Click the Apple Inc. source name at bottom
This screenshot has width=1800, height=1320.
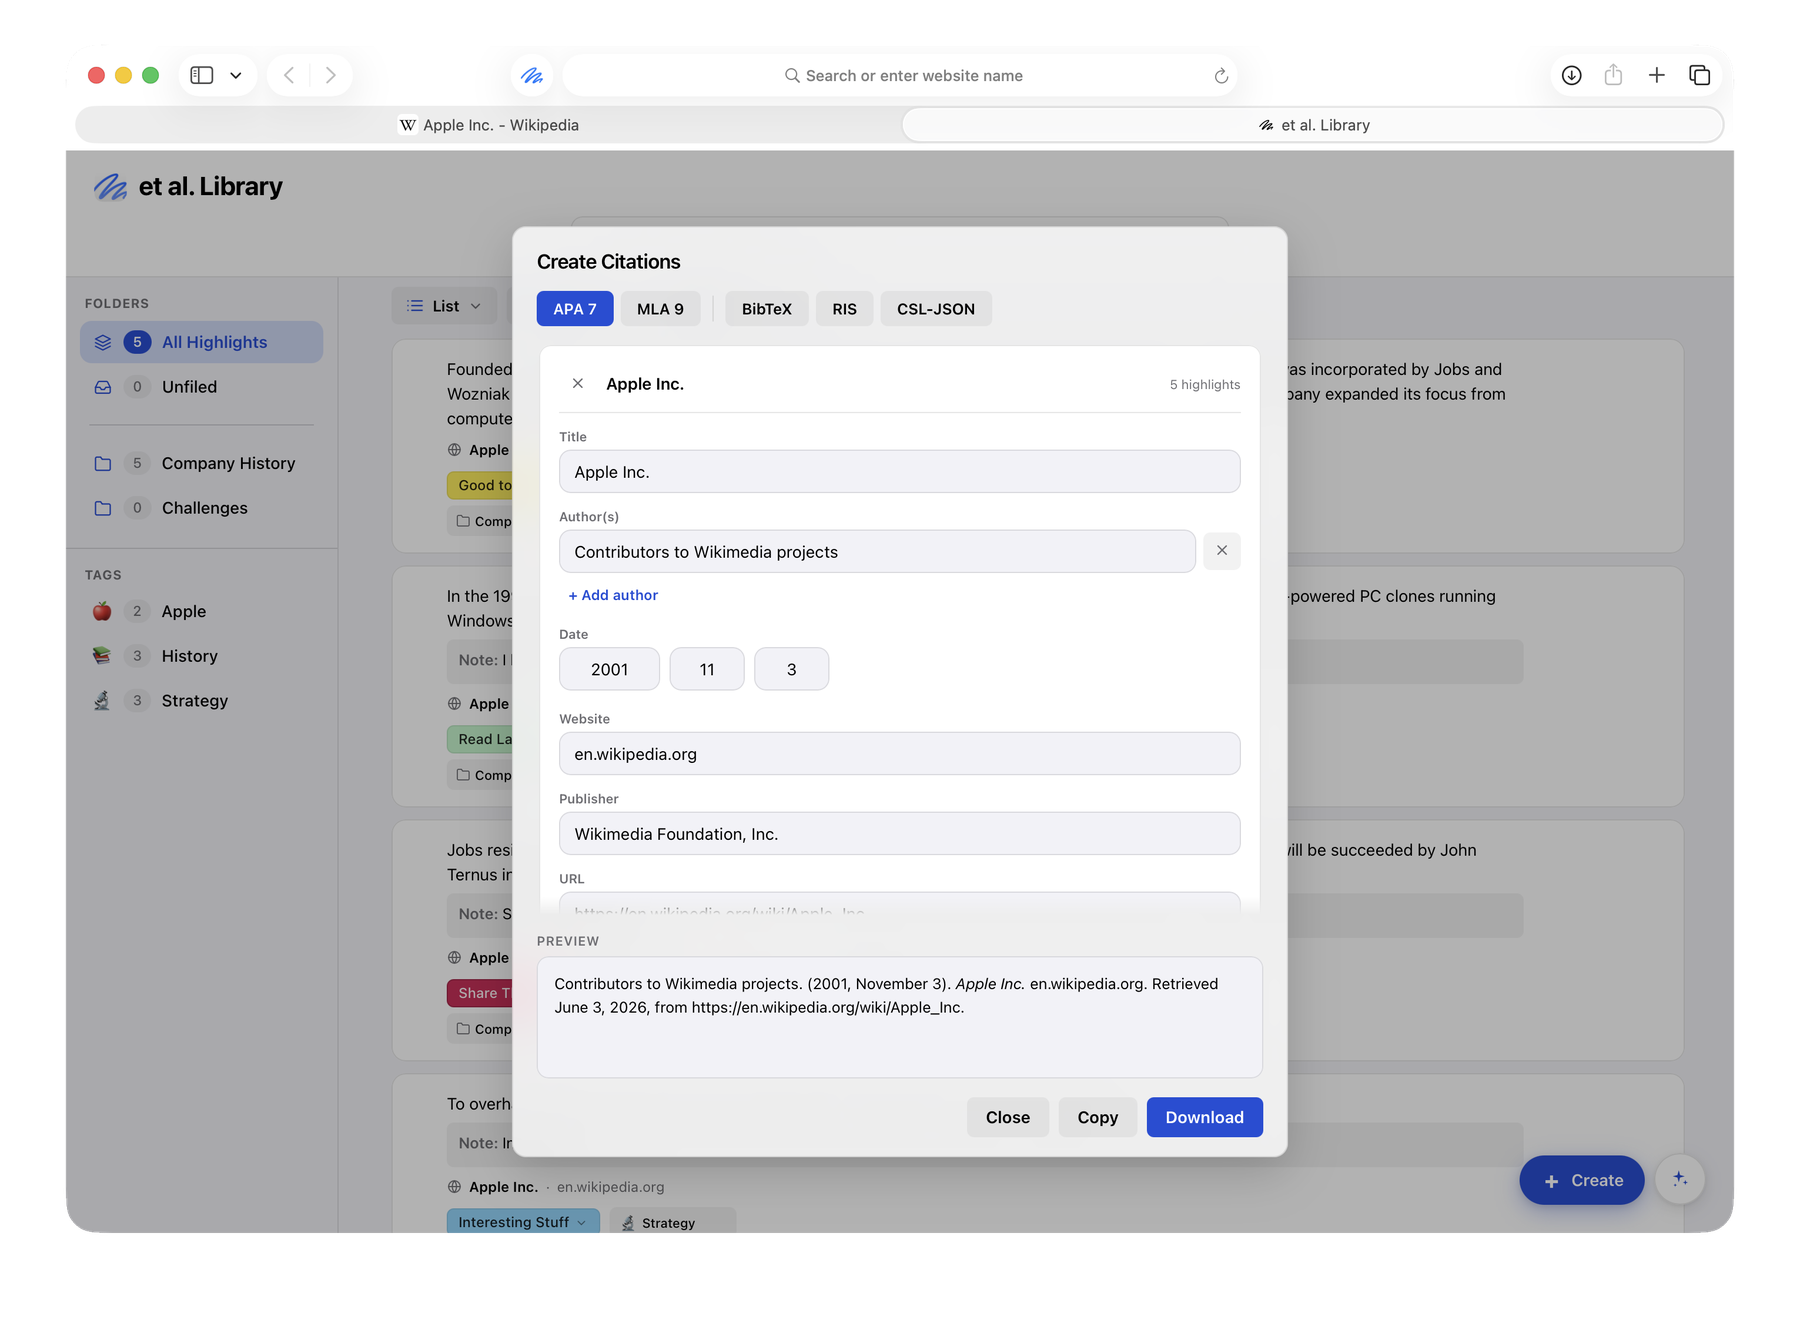(x=503, y=1187)
